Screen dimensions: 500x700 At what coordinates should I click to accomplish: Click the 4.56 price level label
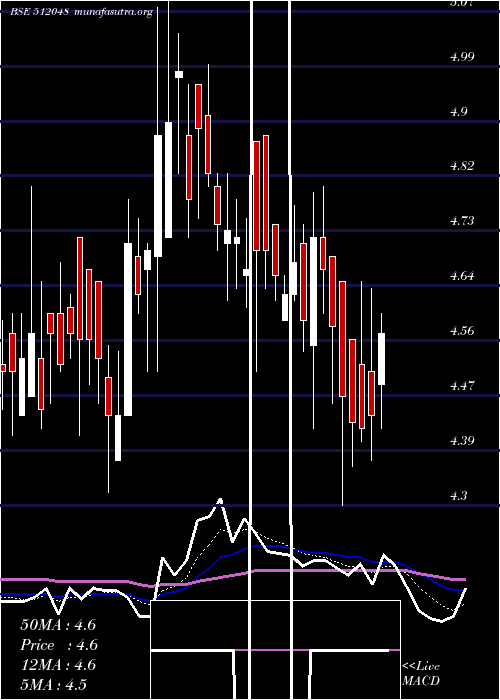tap(462, 331)
